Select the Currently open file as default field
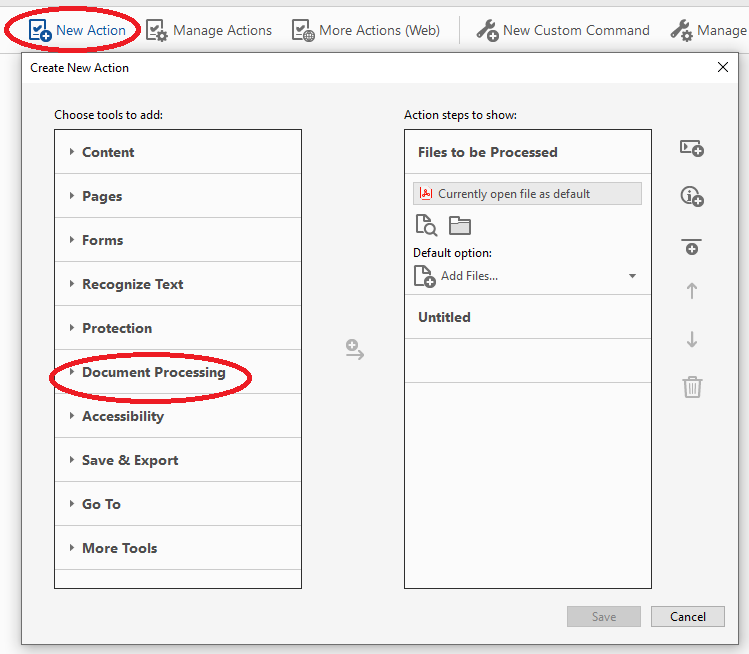This screenshot has width=749, height=654. (x=527, y=193)
